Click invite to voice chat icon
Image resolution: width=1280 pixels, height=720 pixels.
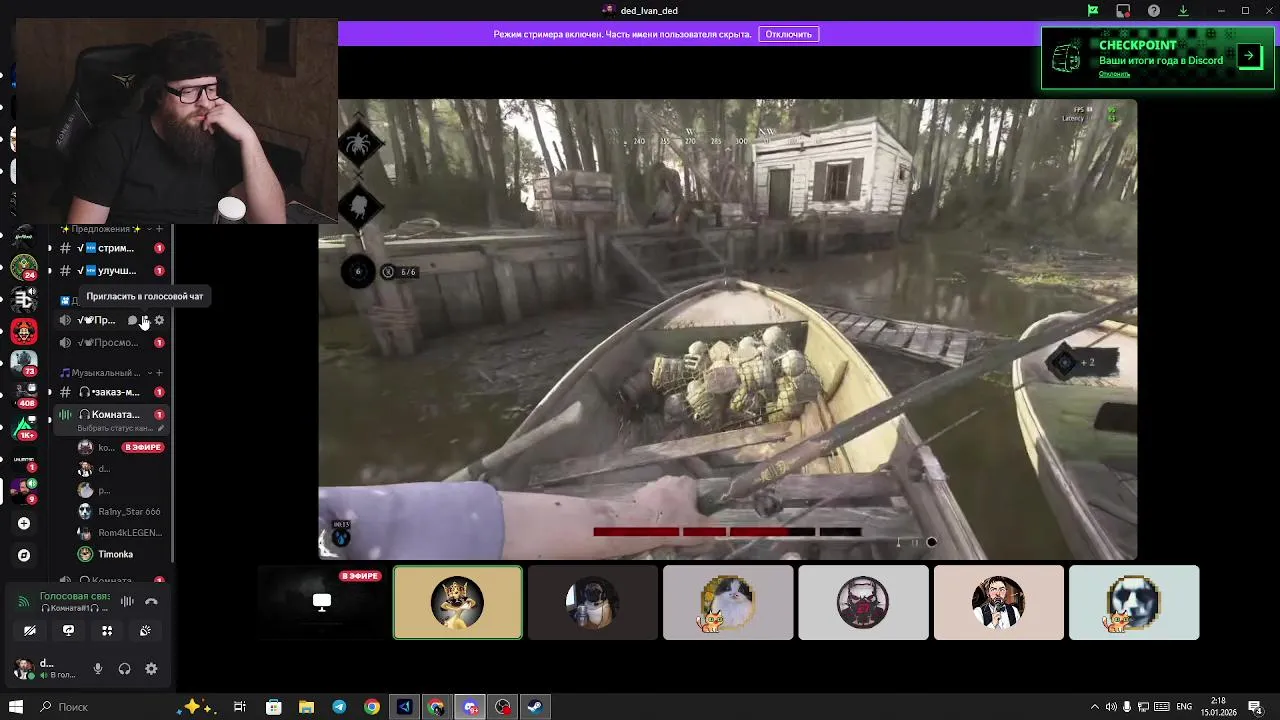(145, 320)
